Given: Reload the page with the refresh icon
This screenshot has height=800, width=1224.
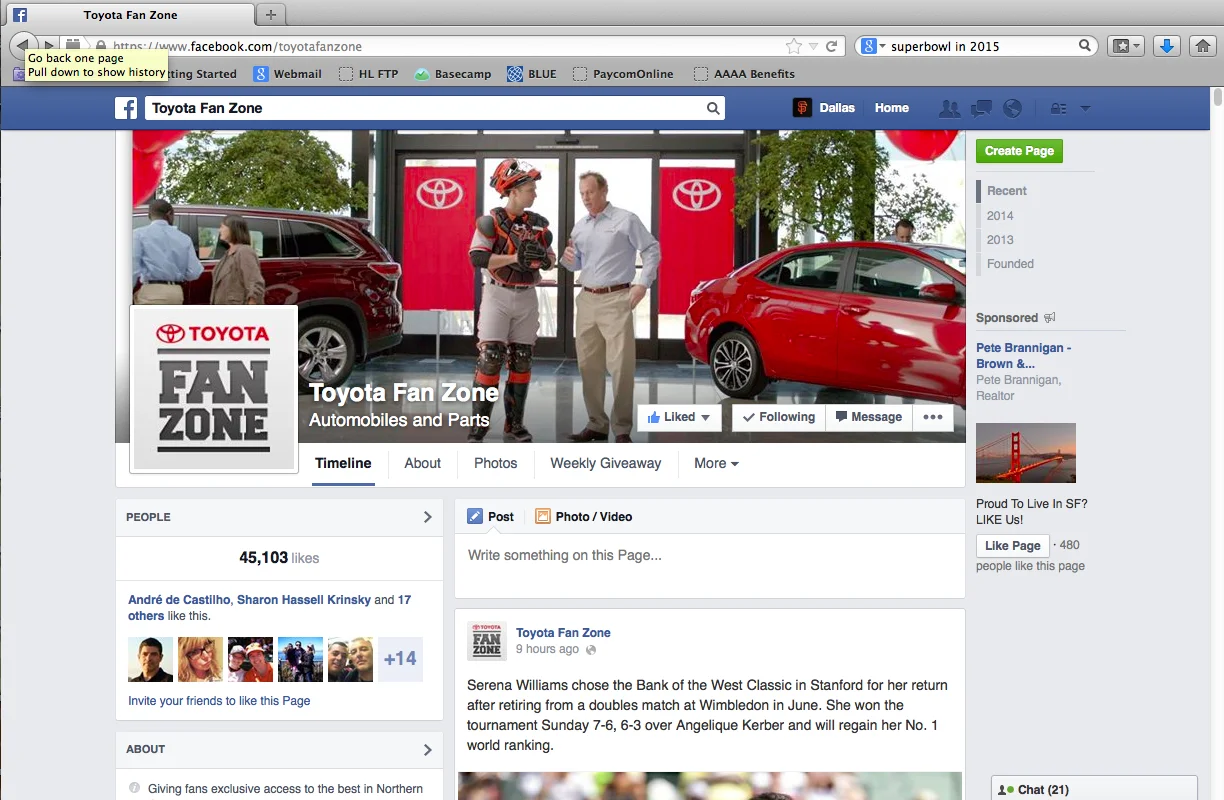Looking at the screenshot, I should (831, 46).
